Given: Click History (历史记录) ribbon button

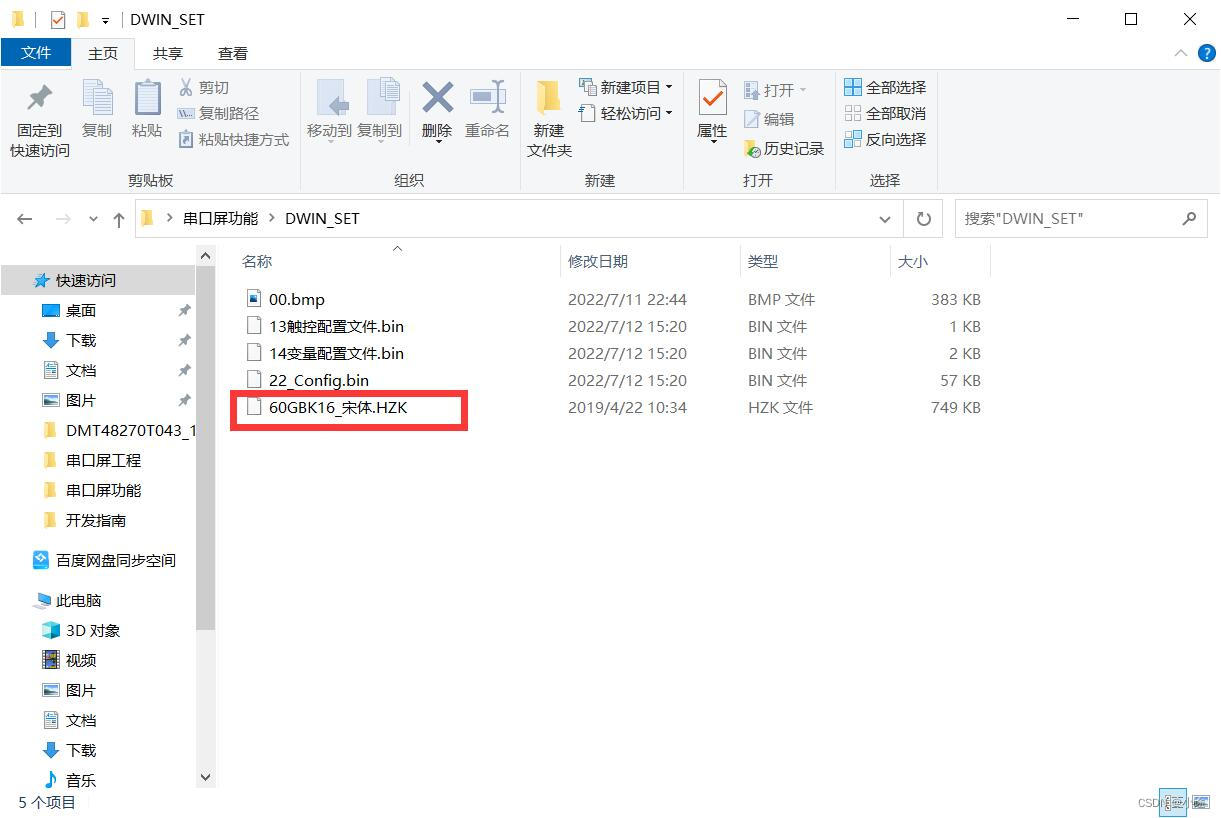Looking at the screenshot, I should pos(784,148).
